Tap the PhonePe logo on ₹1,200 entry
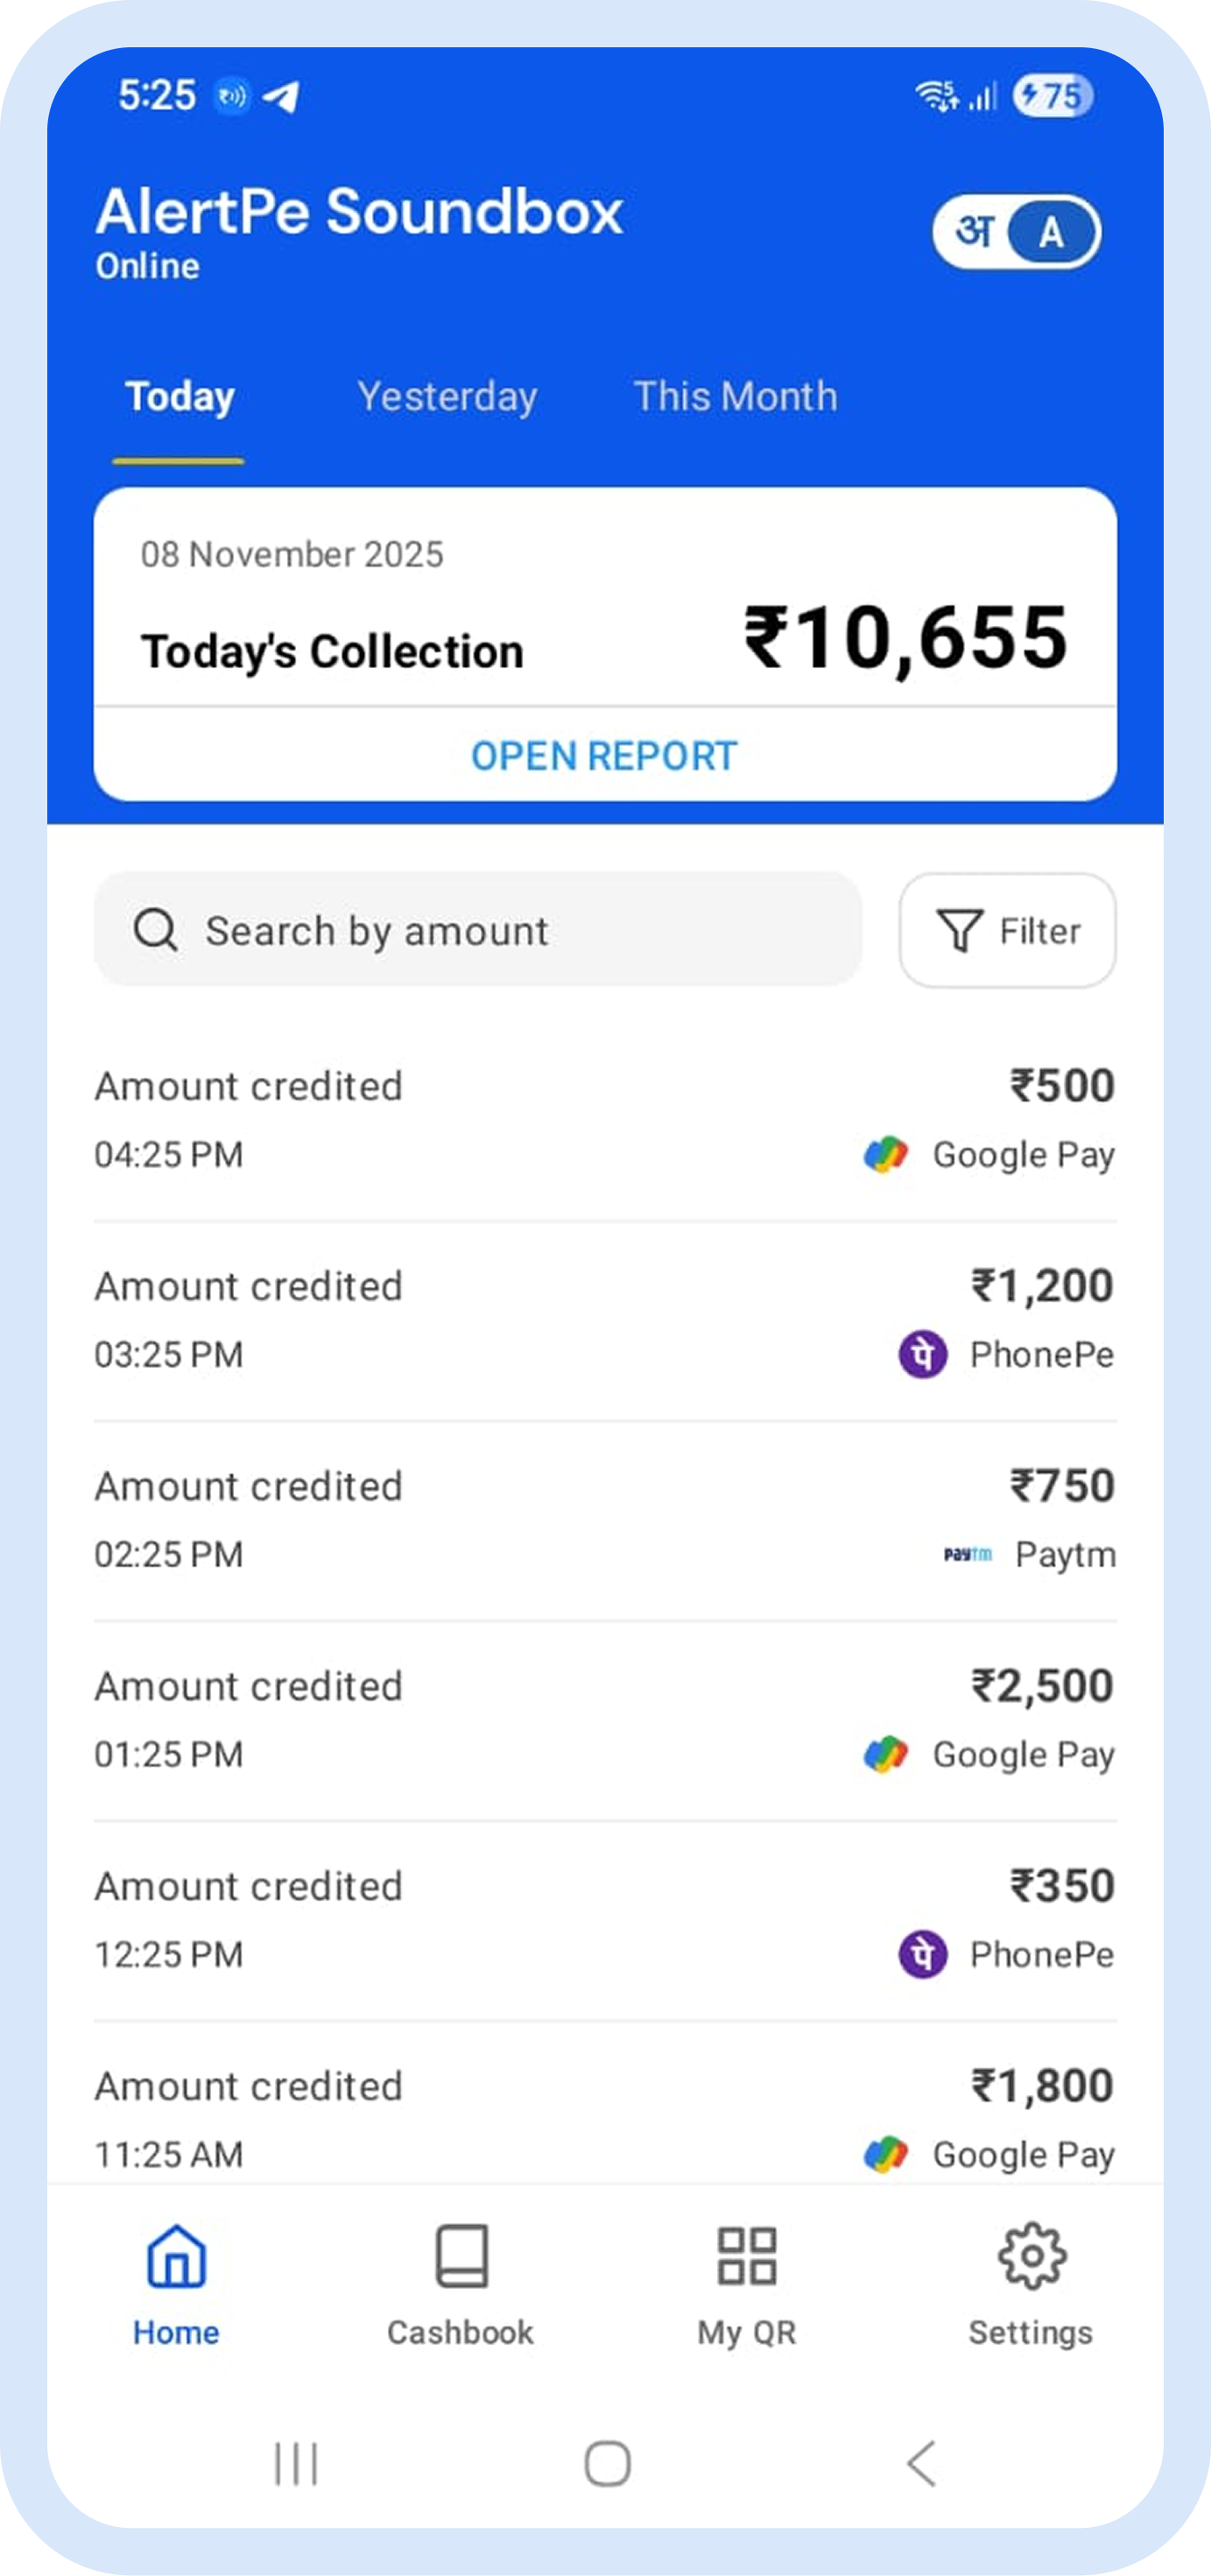Viewport: 1211px width, 2576px height. (x=922, y=1354)
